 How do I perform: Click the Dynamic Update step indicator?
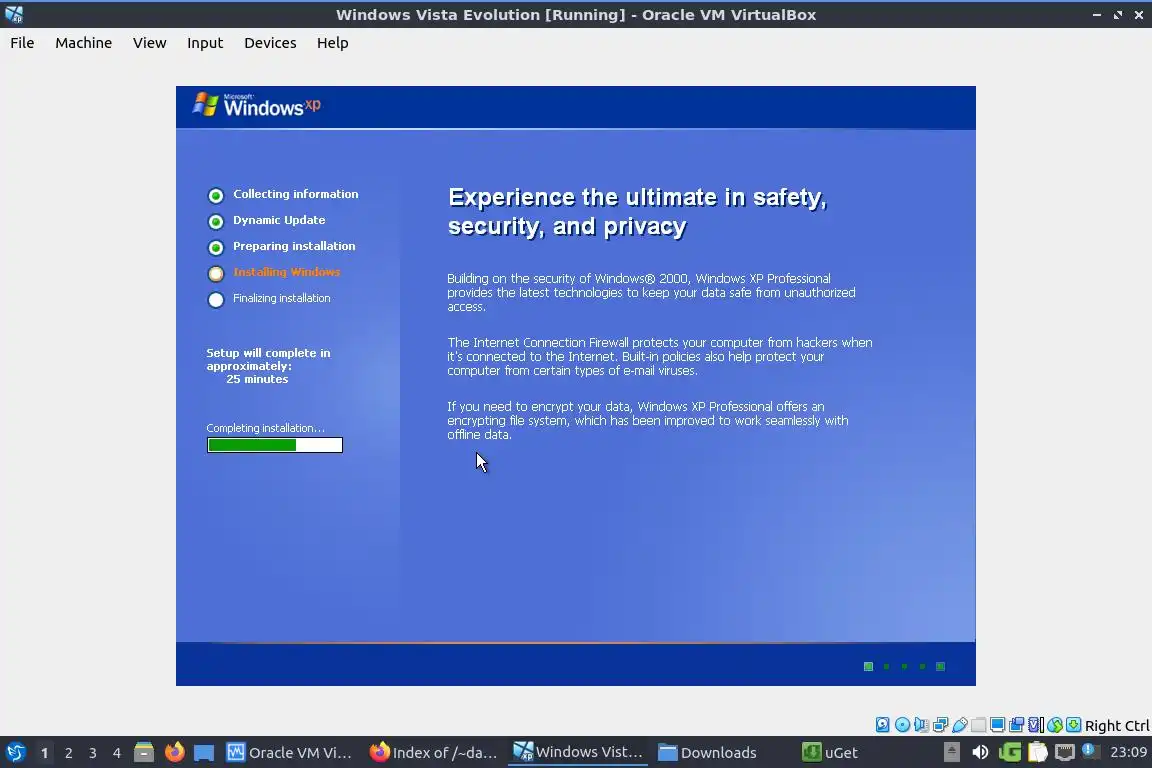pyautogui.click(x=215, y=221)
